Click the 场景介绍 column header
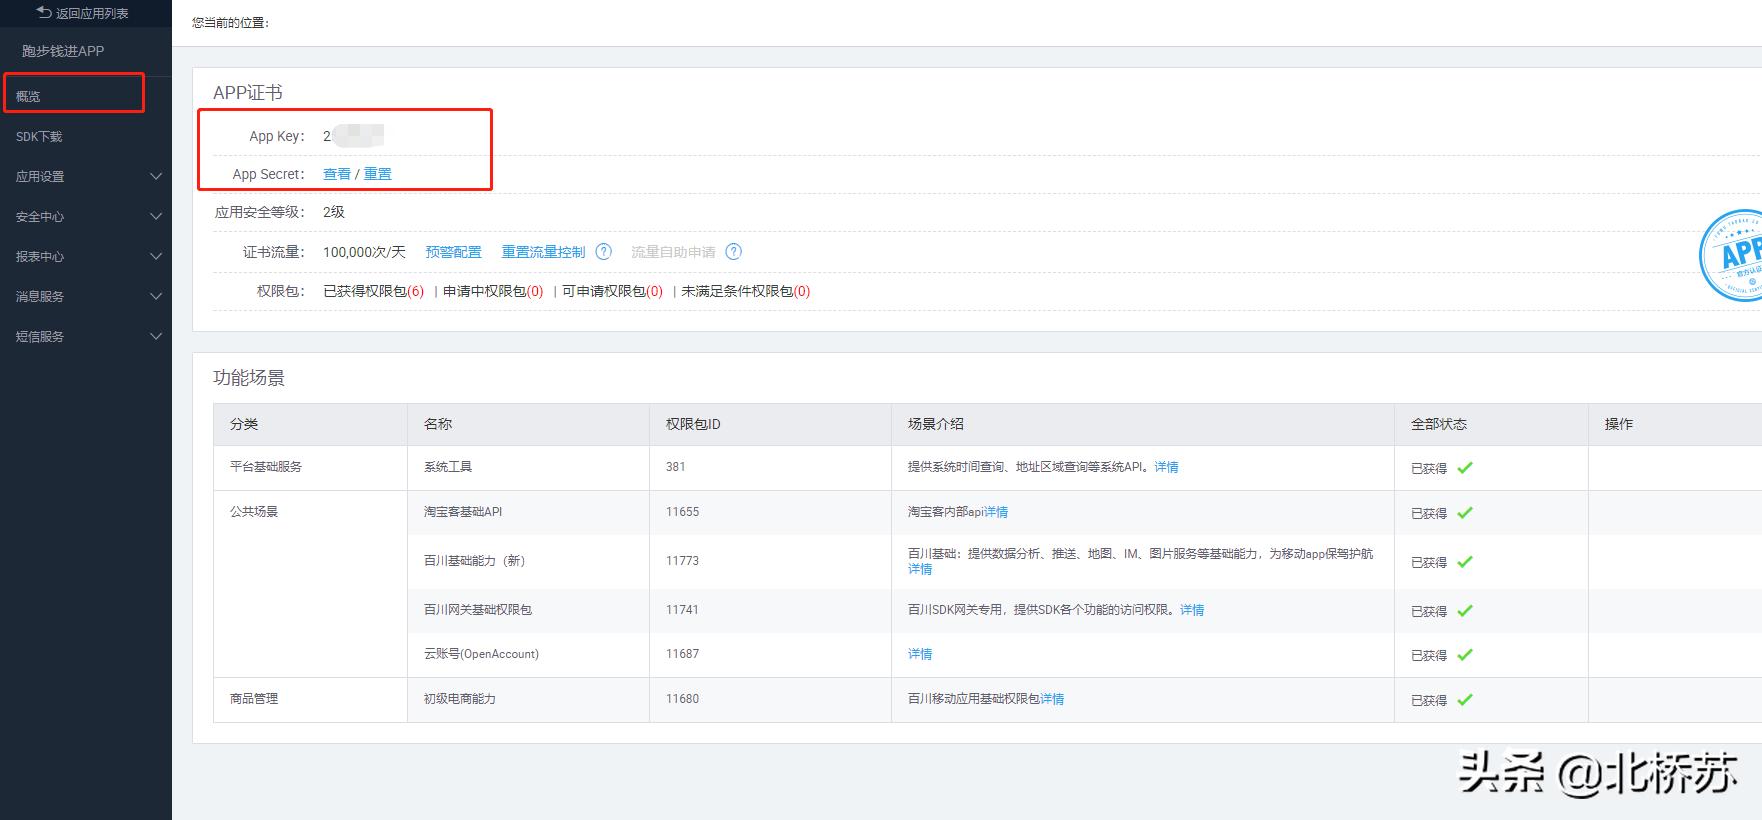The image size is (1762, 820). point(936,424)
